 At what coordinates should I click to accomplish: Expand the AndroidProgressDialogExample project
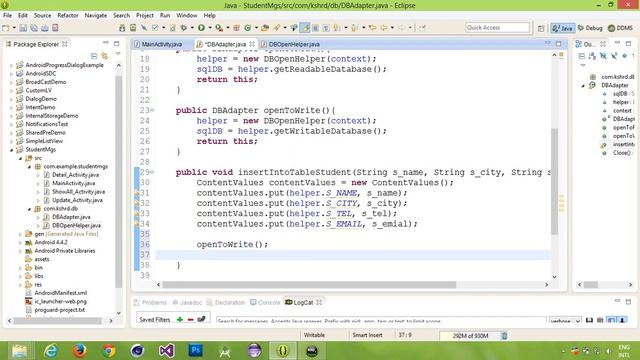11,65
